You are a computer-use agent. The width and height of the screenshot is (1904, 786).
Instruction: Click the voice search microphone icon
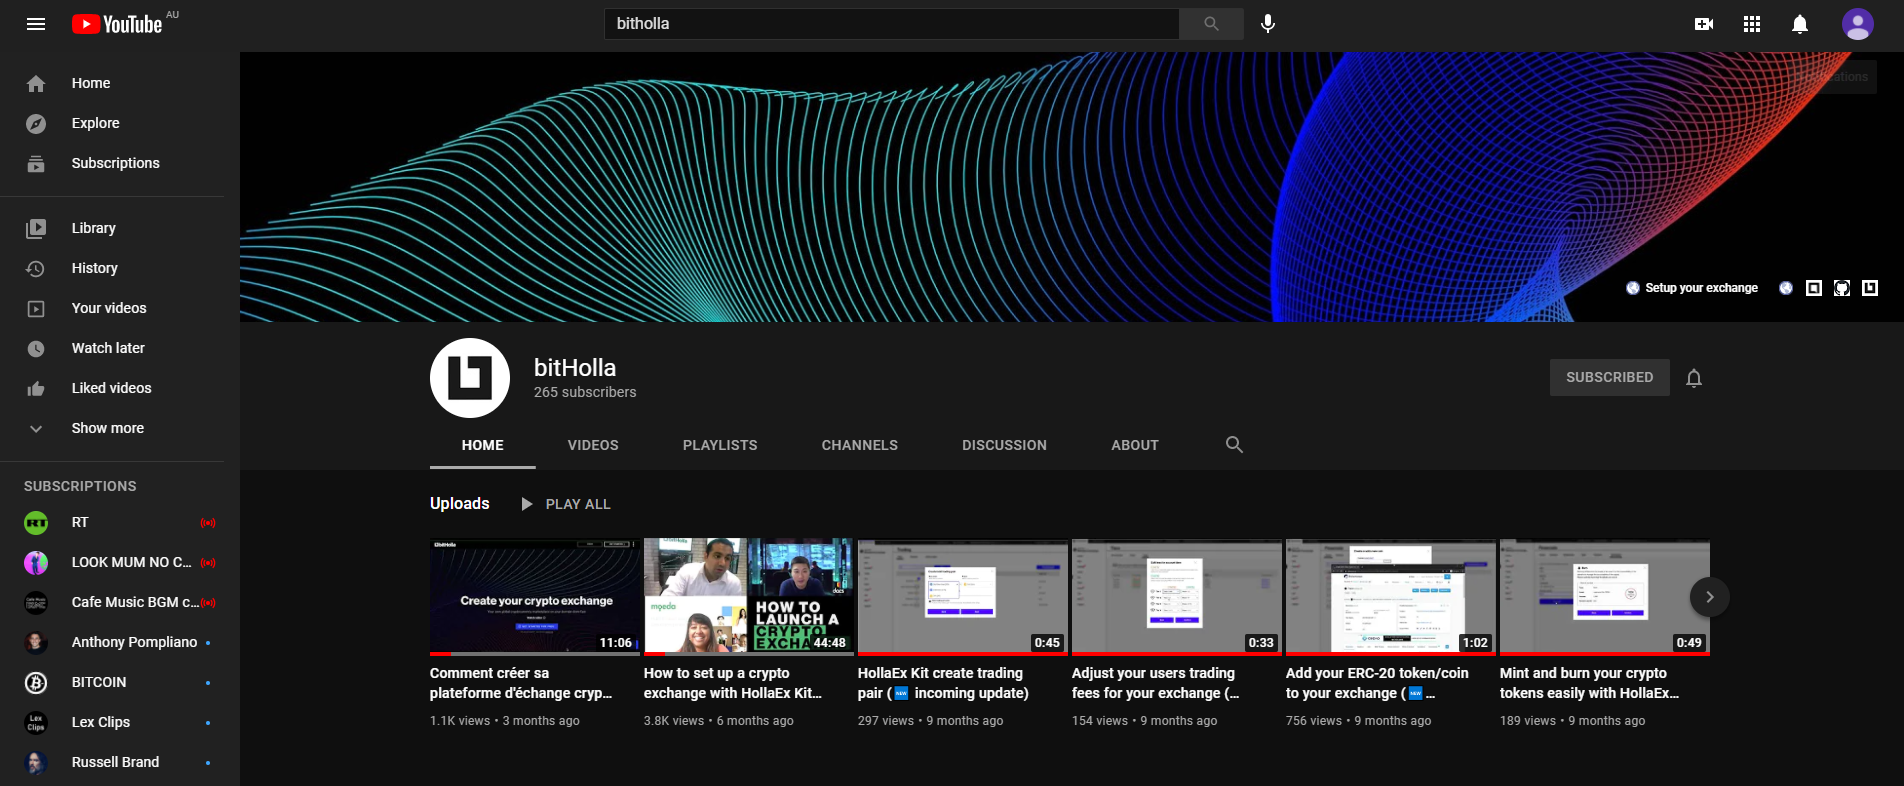(1268, 24)
